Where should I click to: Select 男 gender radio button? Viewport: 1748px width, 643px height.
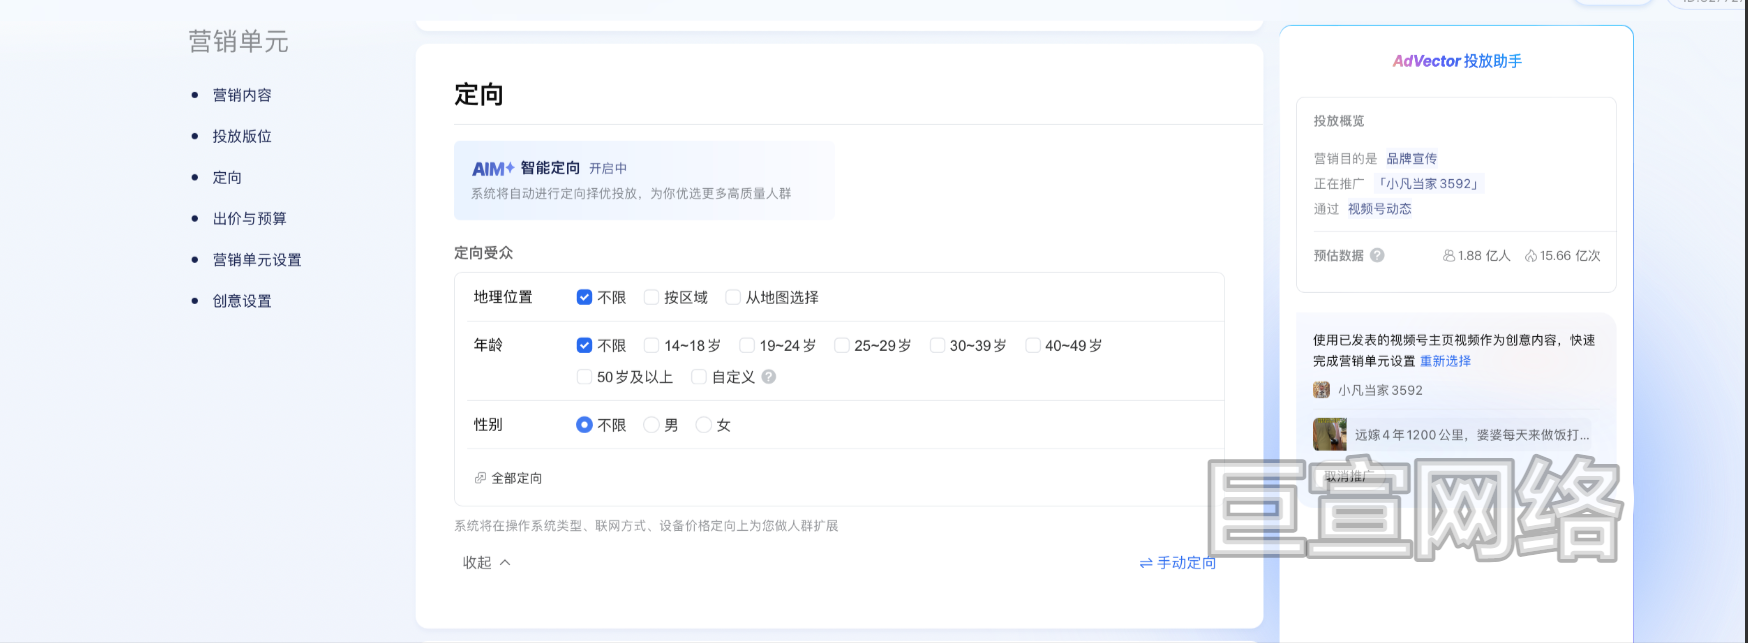(x=651, y=425)
